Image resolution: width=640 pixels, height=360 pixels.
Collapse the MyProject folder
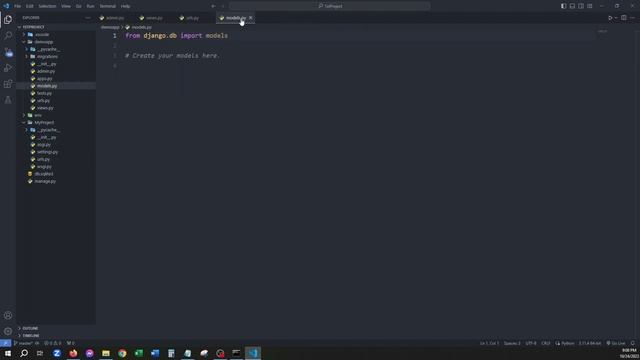[44, 122]
